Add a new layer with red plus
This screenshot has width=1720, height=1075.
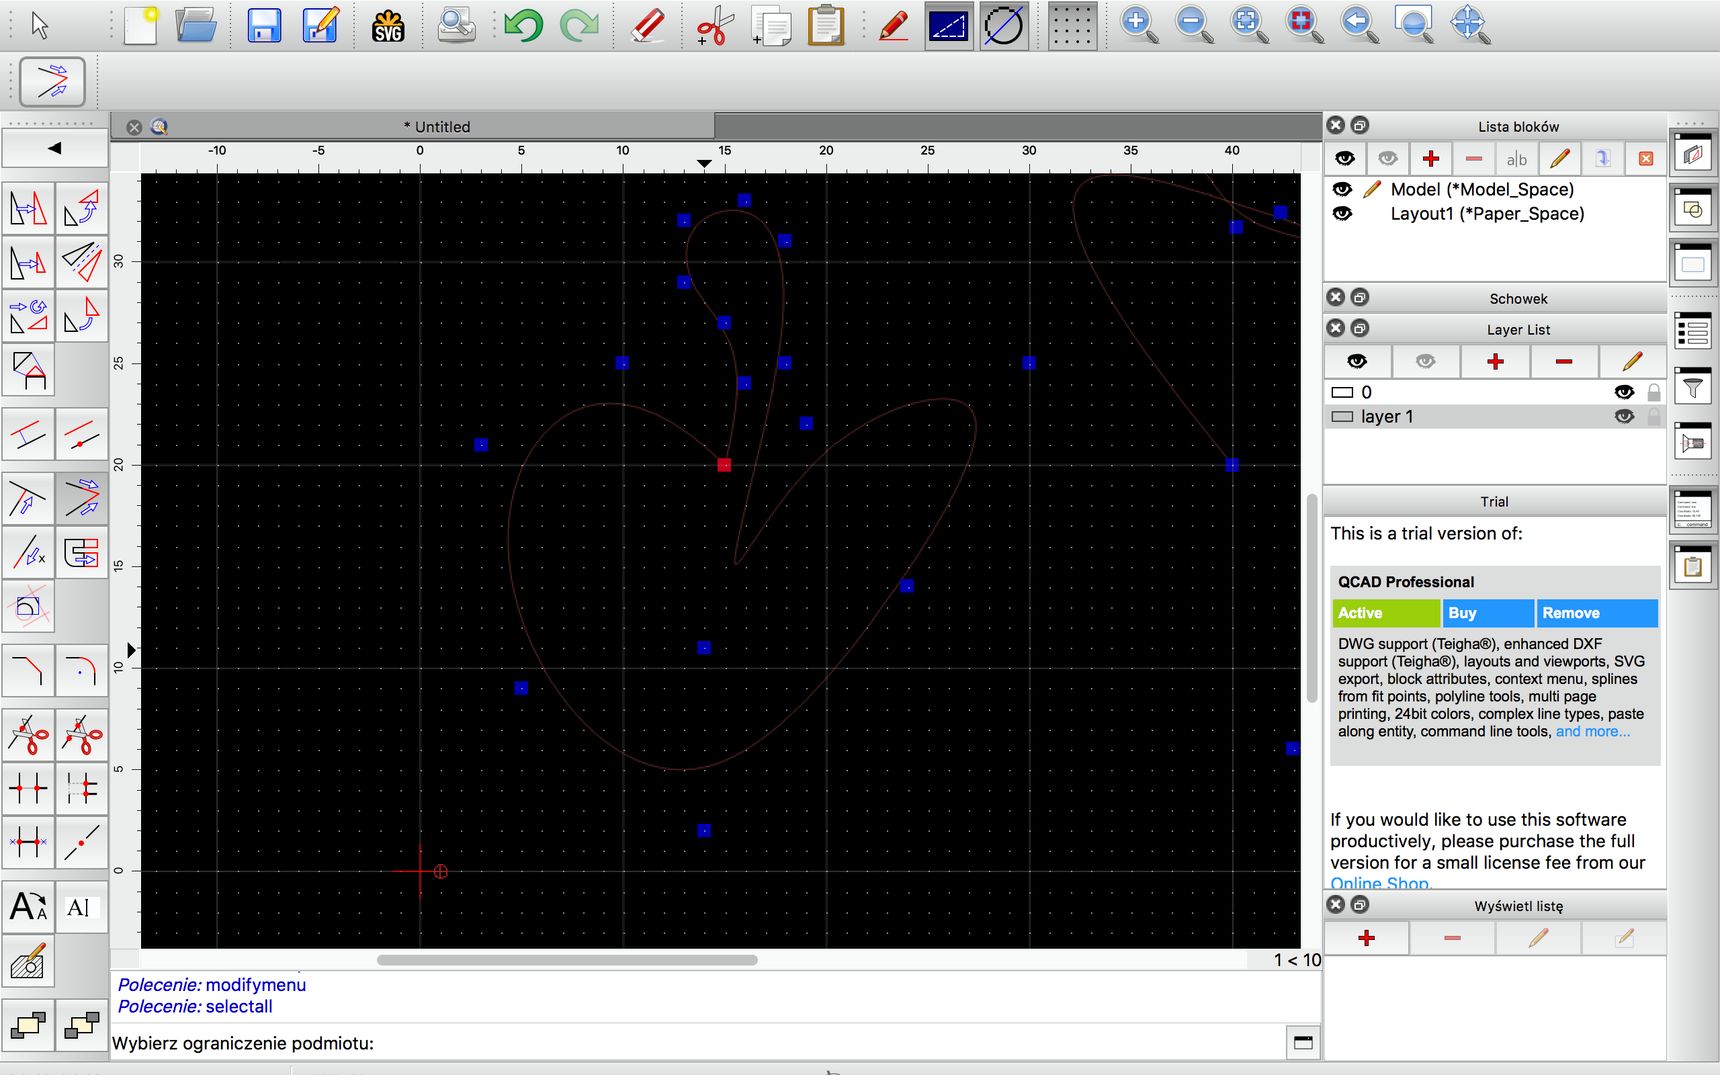(x=1495, y=361)
